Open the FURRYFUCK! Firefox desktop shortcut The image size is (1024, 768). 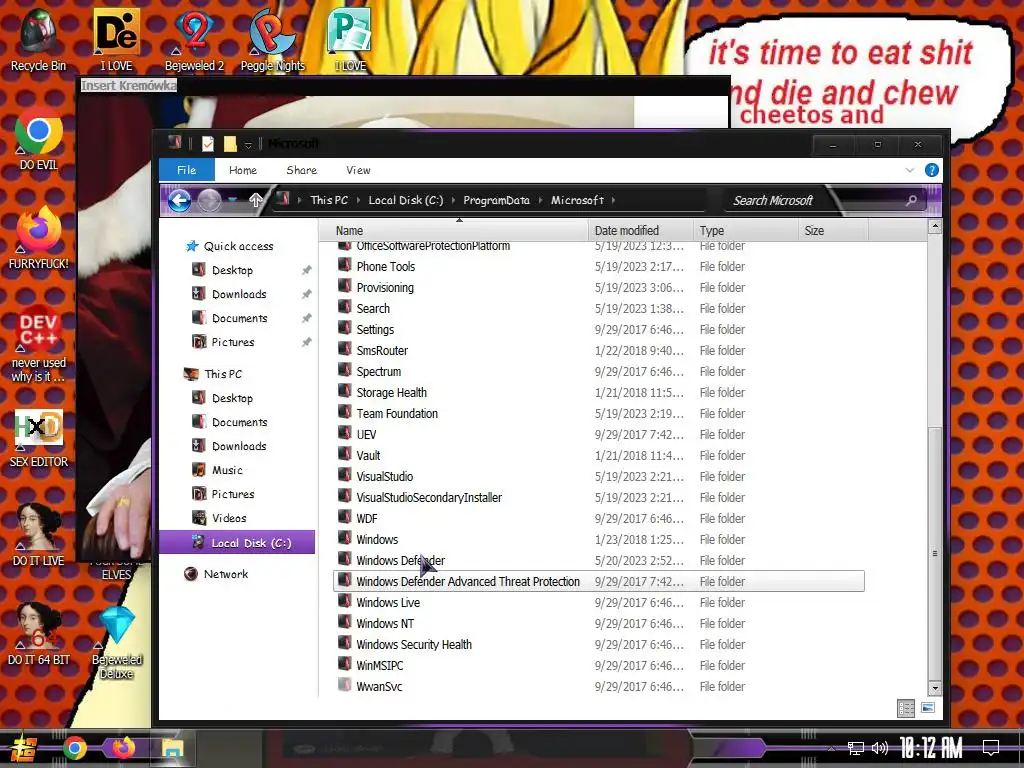38,239
